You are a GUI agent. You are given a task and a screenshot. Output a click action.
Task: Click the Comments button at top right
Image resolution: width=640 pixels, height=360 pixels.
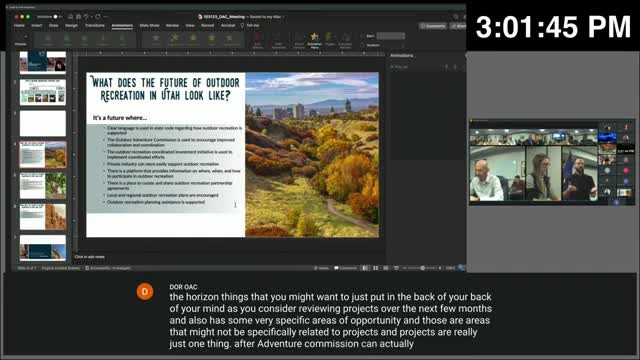(433, 26)
